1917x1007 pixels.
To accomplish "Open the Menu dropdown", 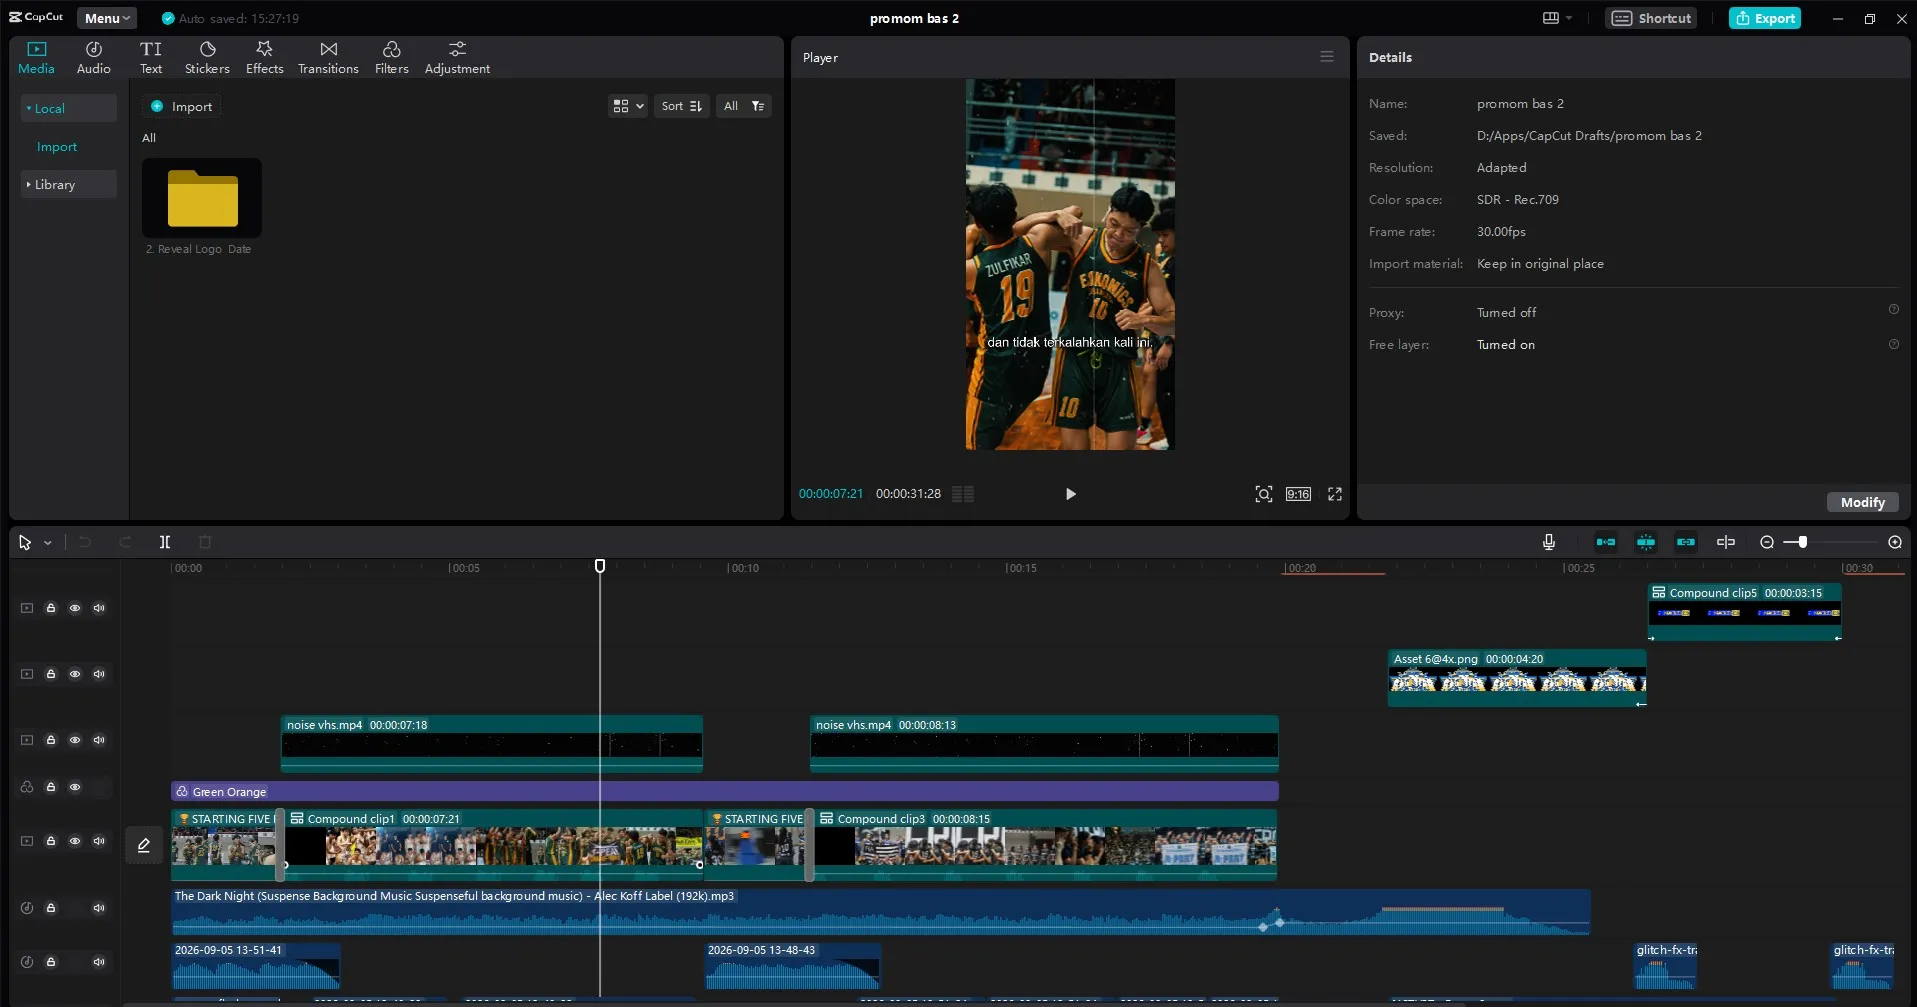I will 107,18.
